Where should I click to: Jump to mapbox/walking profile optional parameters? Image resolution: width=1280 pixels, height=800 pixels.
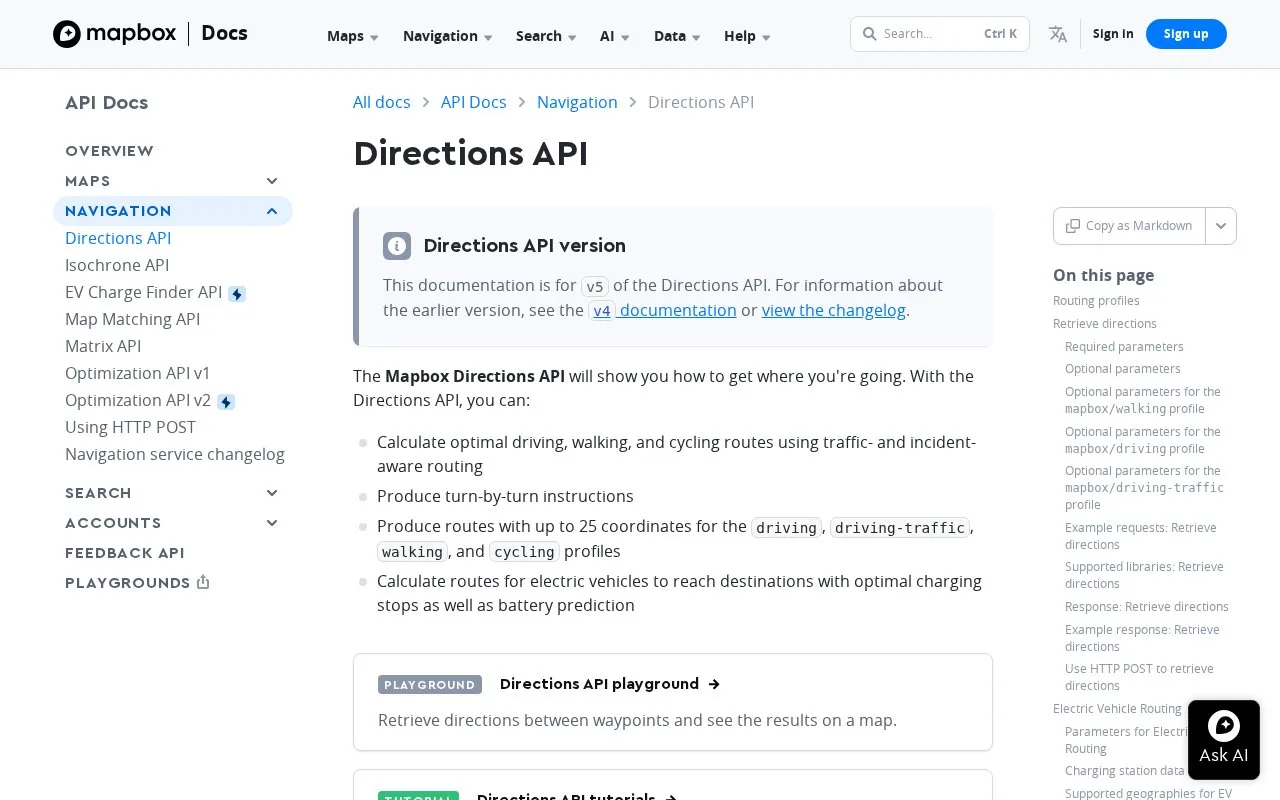point(1143,400)
